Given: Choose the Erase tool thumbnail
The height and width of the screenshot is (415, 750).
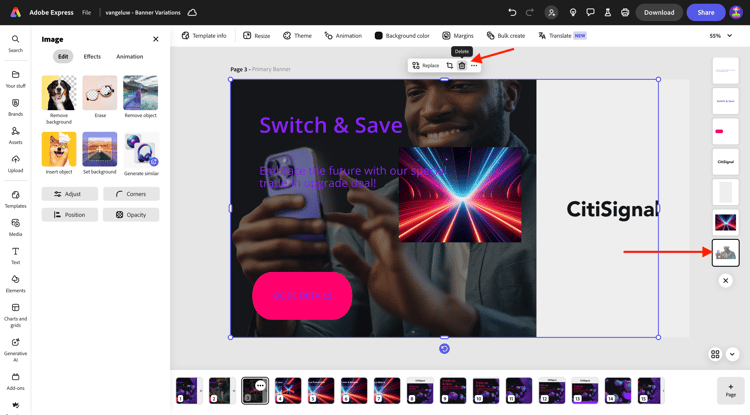Looking at the screenshot, I should coord(100,93).
